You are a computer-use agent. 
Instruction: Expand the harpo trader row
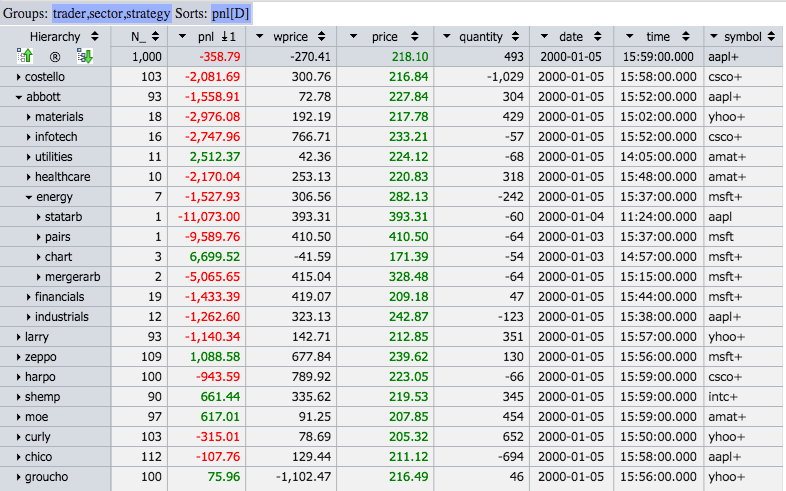(18, 377)
